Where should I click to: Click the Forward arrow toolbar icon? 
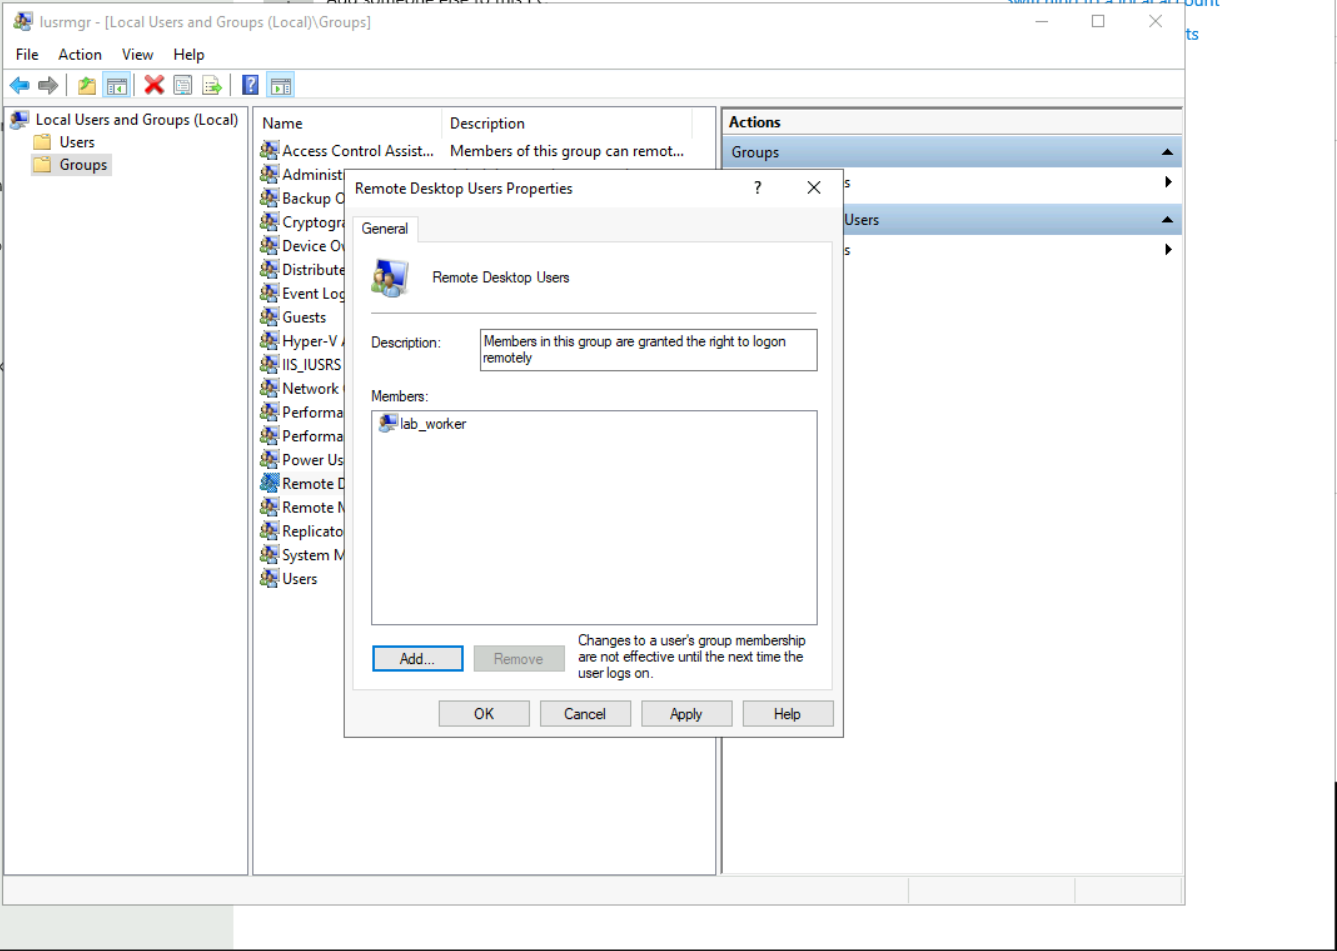pos(48,85)
